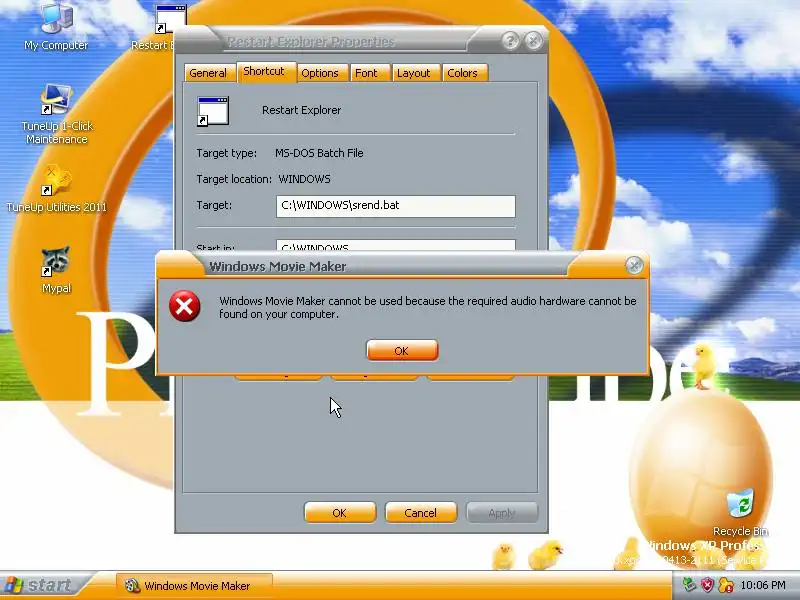The width and height of the screenshot is (800, 600).
Task: Click the Windows Messenger tray icon
Action: pos(726,585)
